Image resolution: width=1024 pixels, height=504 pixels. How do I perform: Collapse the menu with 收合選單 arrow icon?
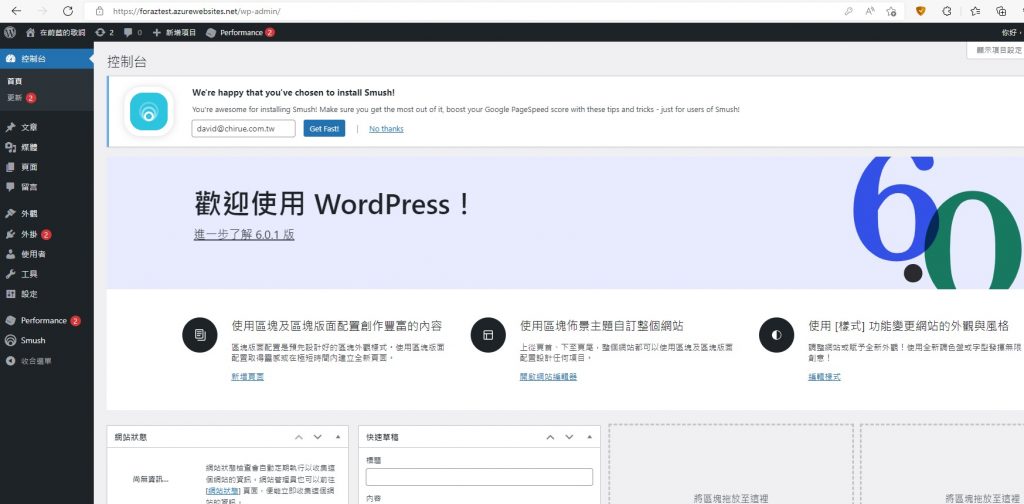click(x=10, y=360)
